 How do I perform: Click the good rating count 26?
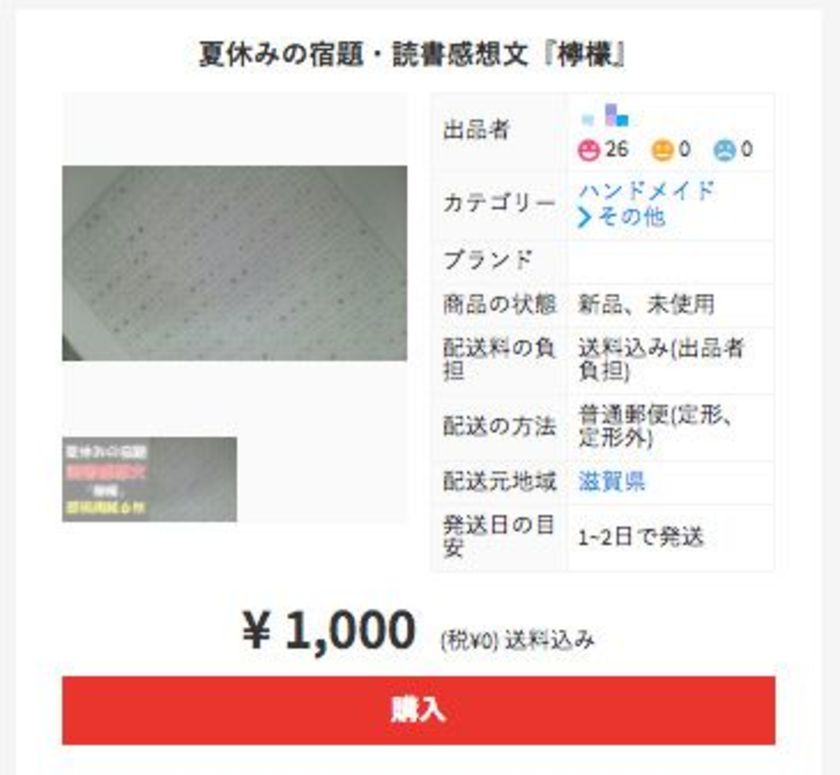click(x=616, y=149)
